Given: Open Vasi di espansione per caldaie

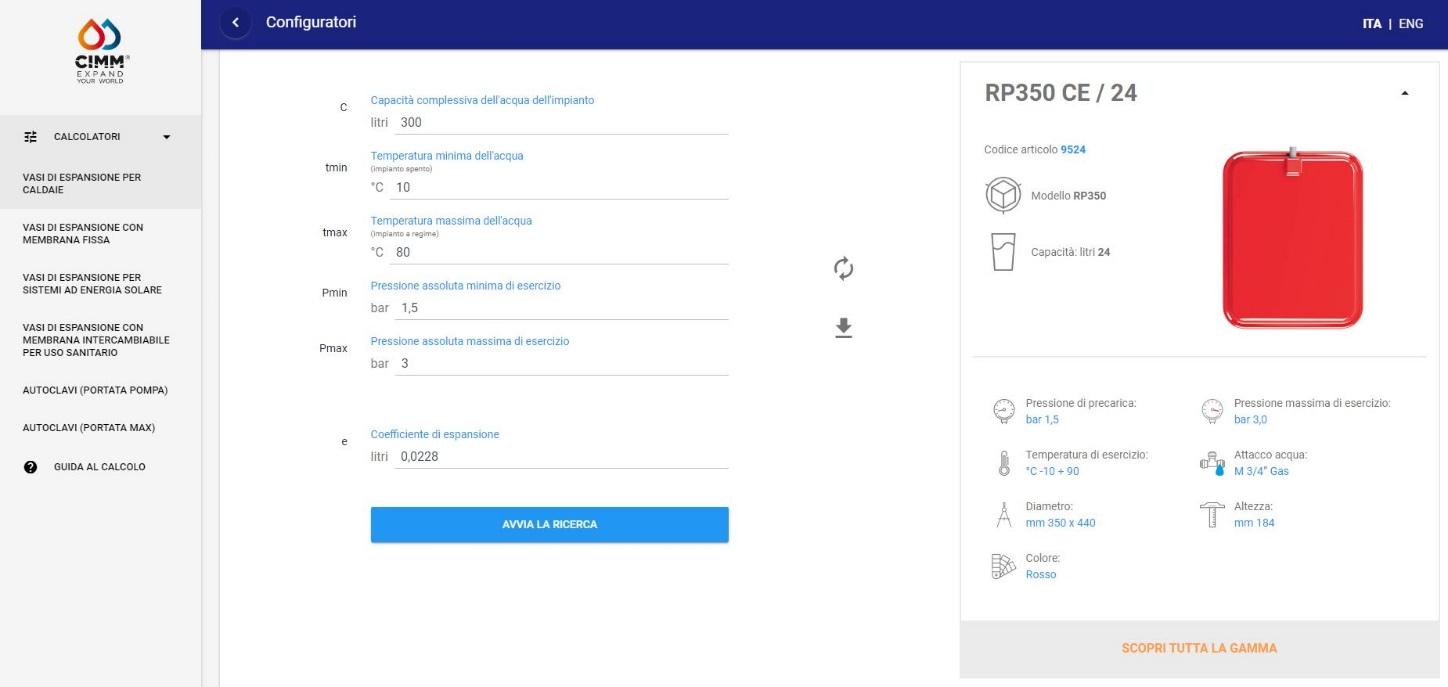Looking at the screenshot, I should pyautogui.click(x=100, y=184).
